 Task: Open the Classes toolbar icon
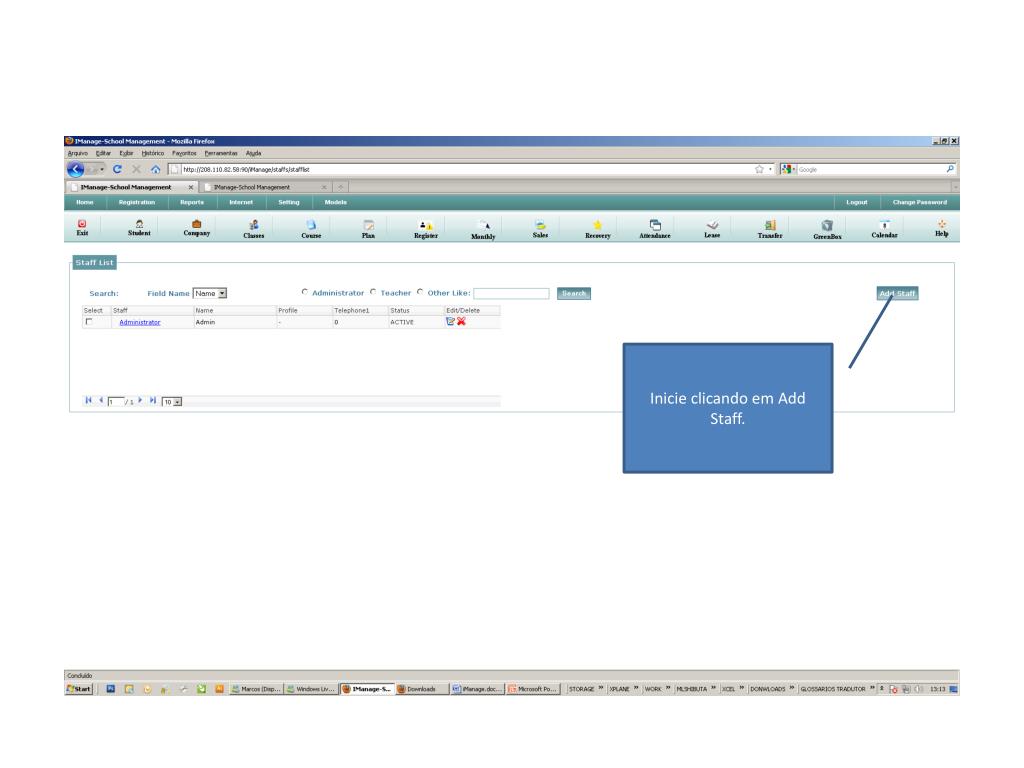pyautogui.click(x=253, y=229)
